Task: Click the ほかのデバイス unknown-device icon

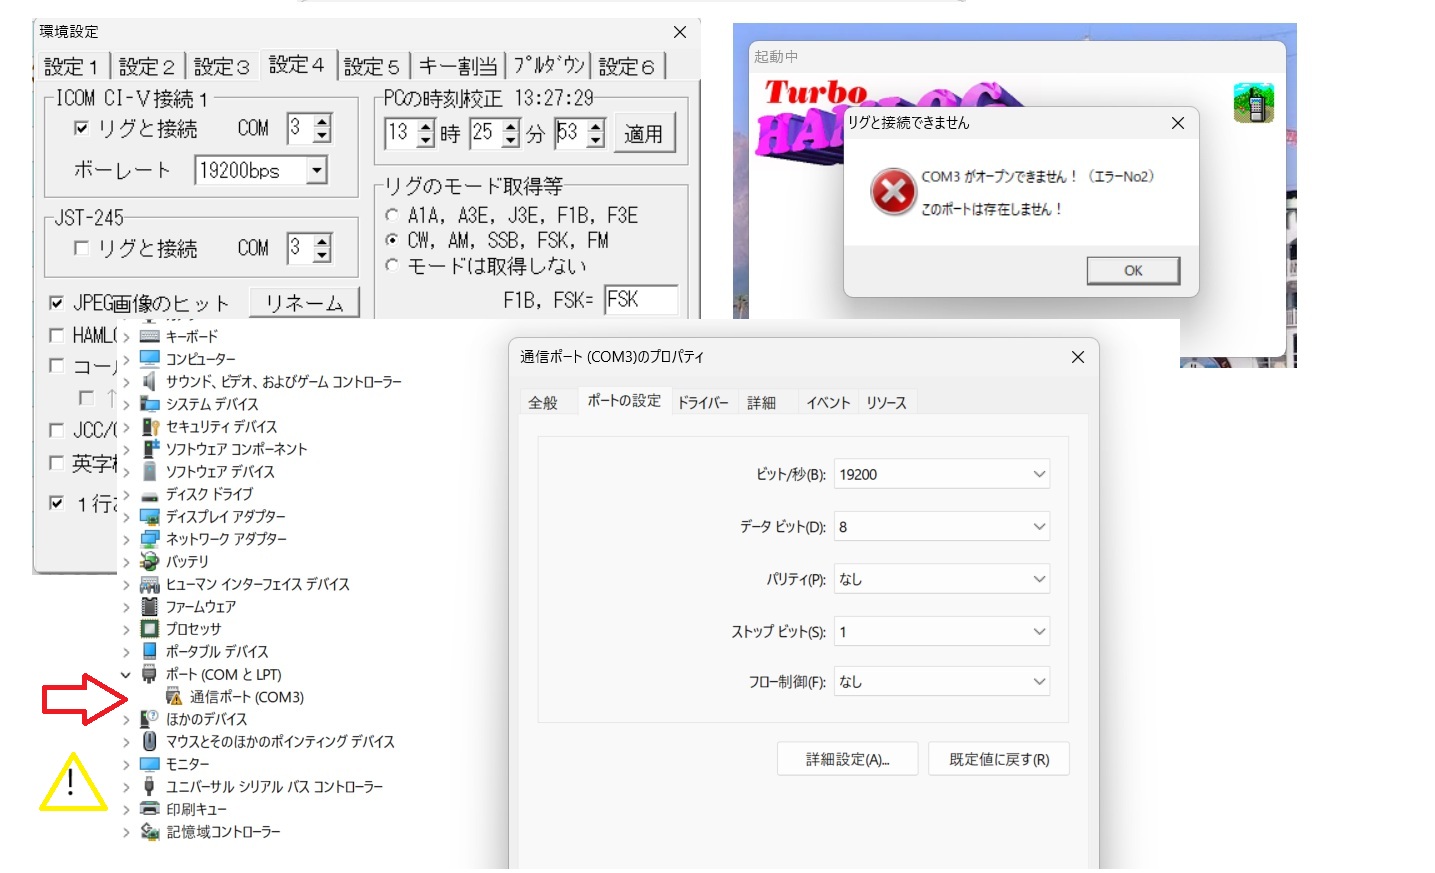Action: [x=150, y=719]
